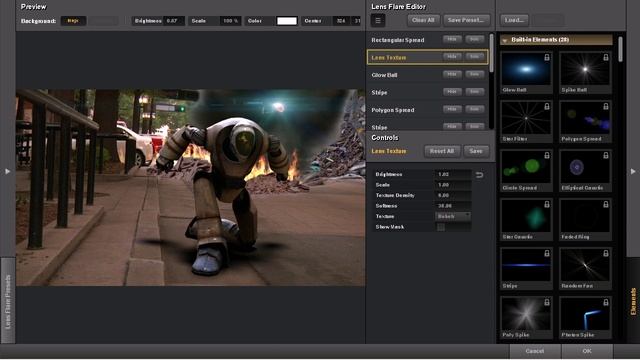Click the lock icon on Star Caustic thumbnail

tap(547, 204)
